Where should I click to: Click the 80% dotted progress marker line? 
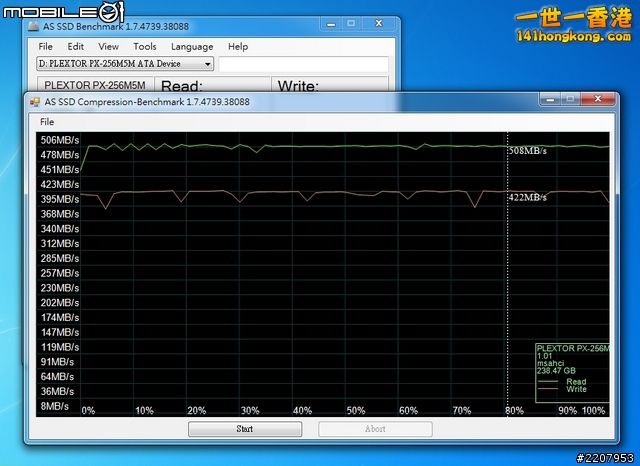(507, 270)
